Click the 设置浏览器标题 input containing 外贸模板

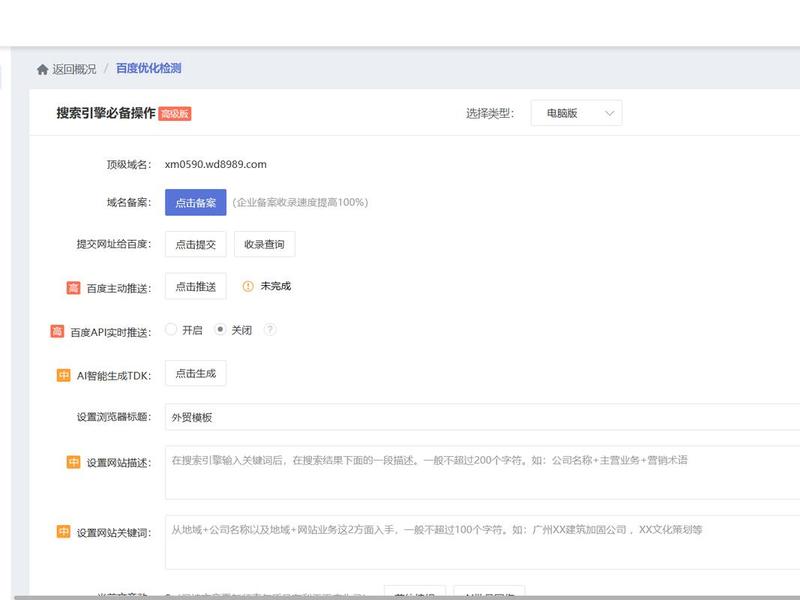[x=482, y=417]
